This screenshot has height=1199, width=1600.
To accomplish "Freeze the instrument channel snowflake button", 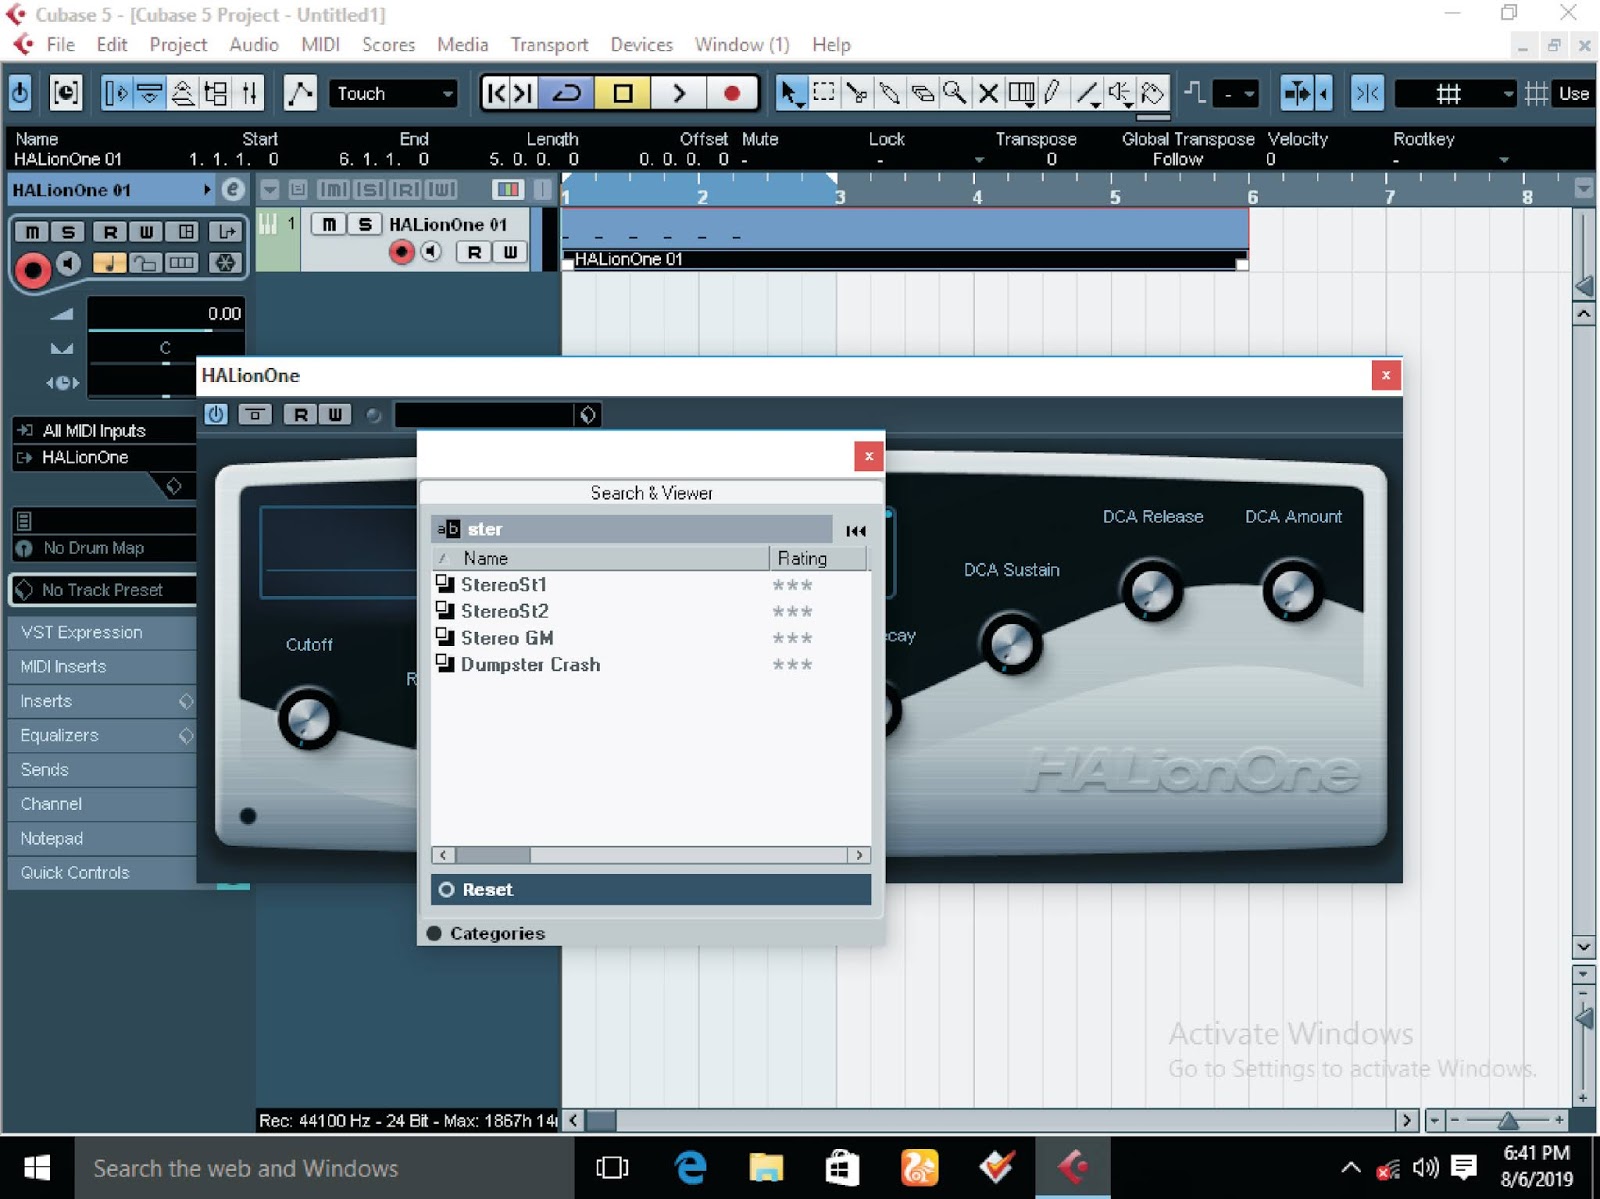I will (226, 263).
